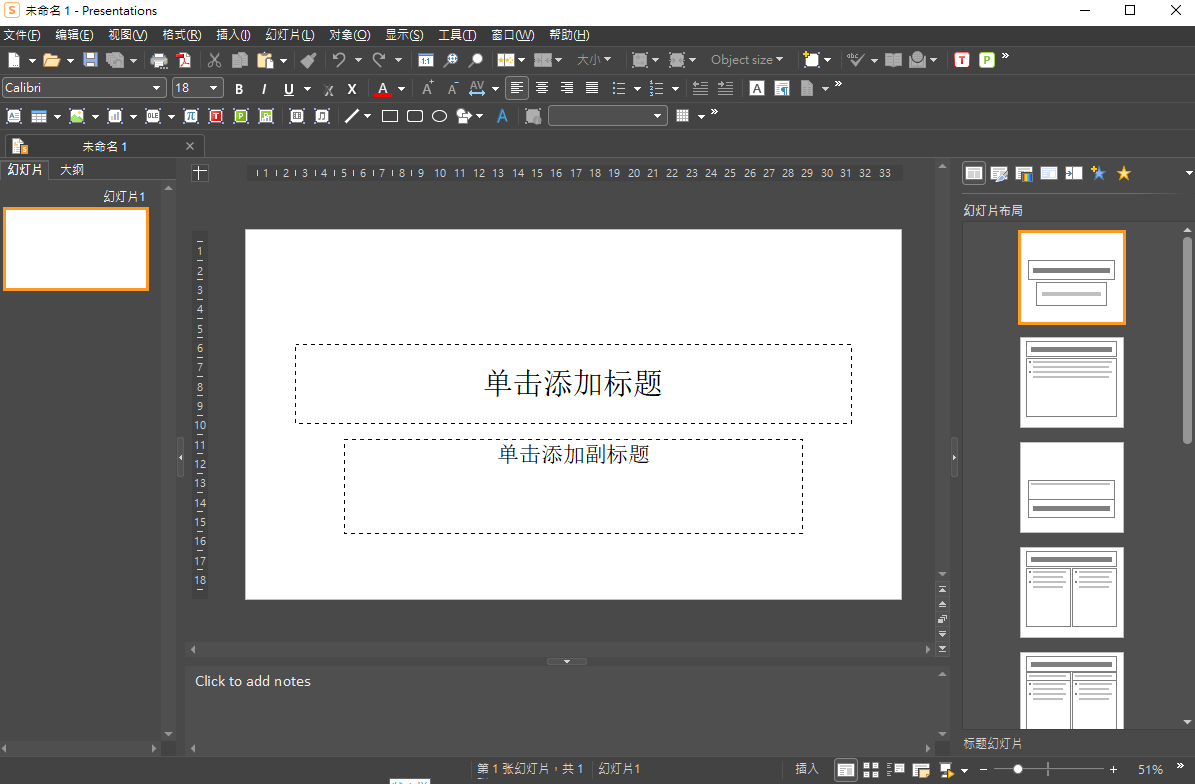Enable left text alignment
The width and height of the screenshot is (1195, 784).
tap(516, 88)
